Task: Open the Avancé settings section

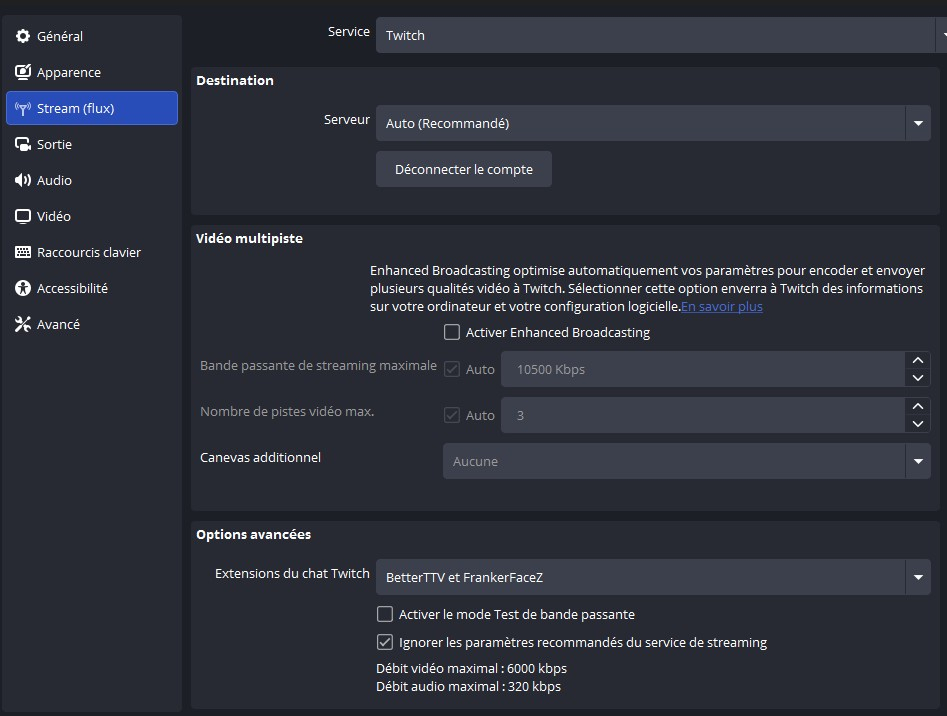Action: (58, 324)
